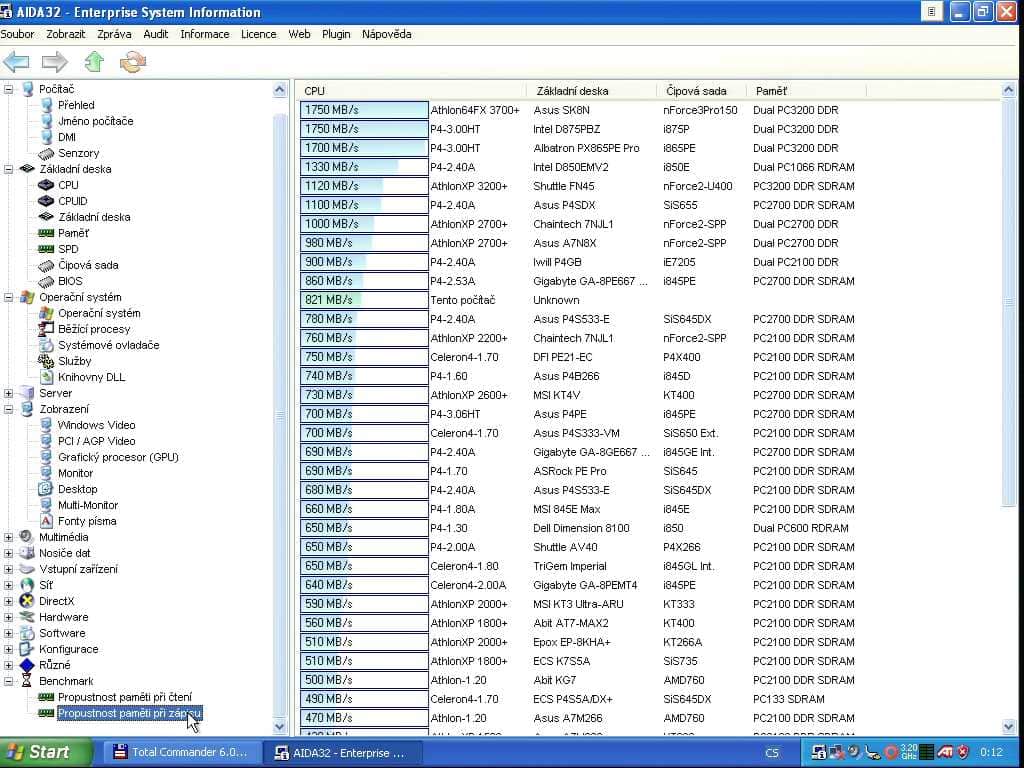Switch to Total Commander taskbar button
This screenshot has height=768, width=1024.
coord(180,752)
